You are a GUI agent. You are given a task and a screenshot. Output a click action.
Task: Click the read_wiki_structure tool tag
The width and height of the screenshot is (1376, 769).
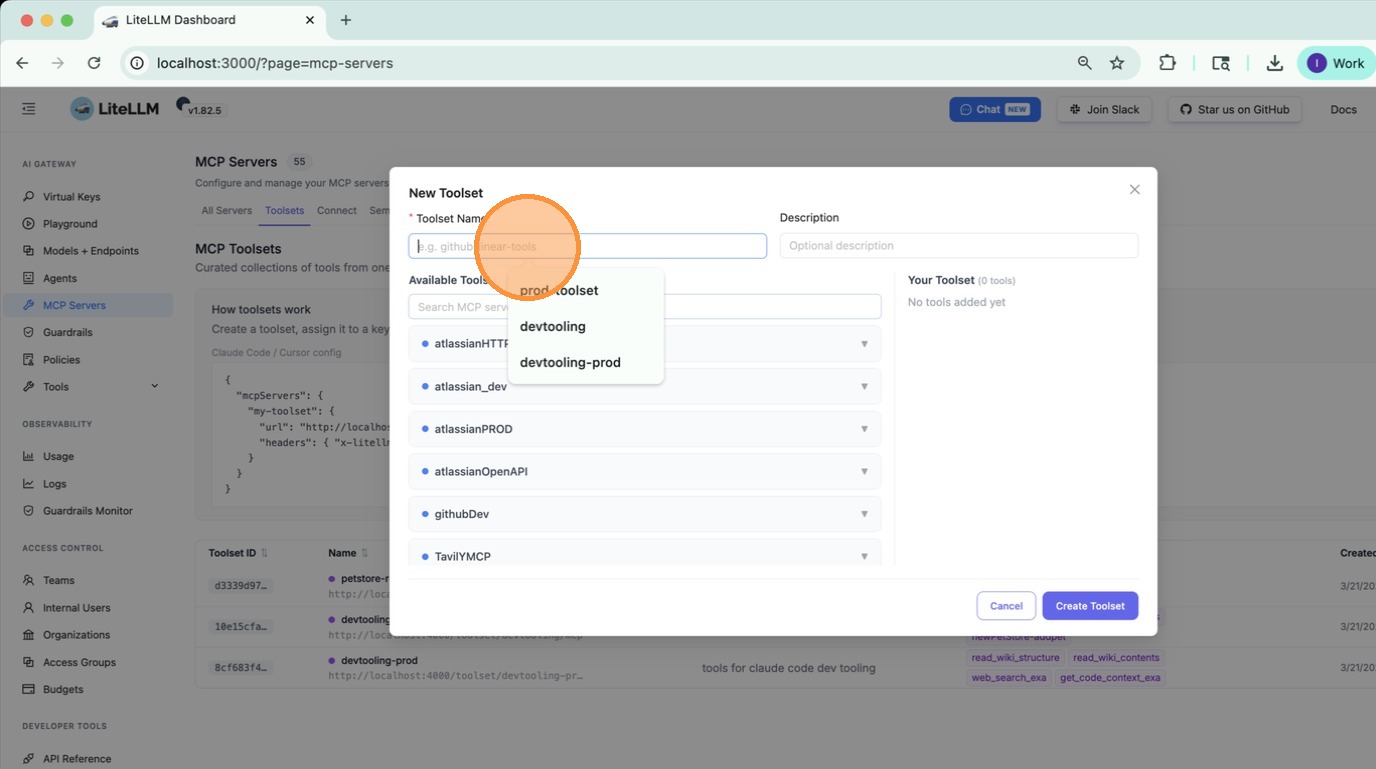[1015, 658]
